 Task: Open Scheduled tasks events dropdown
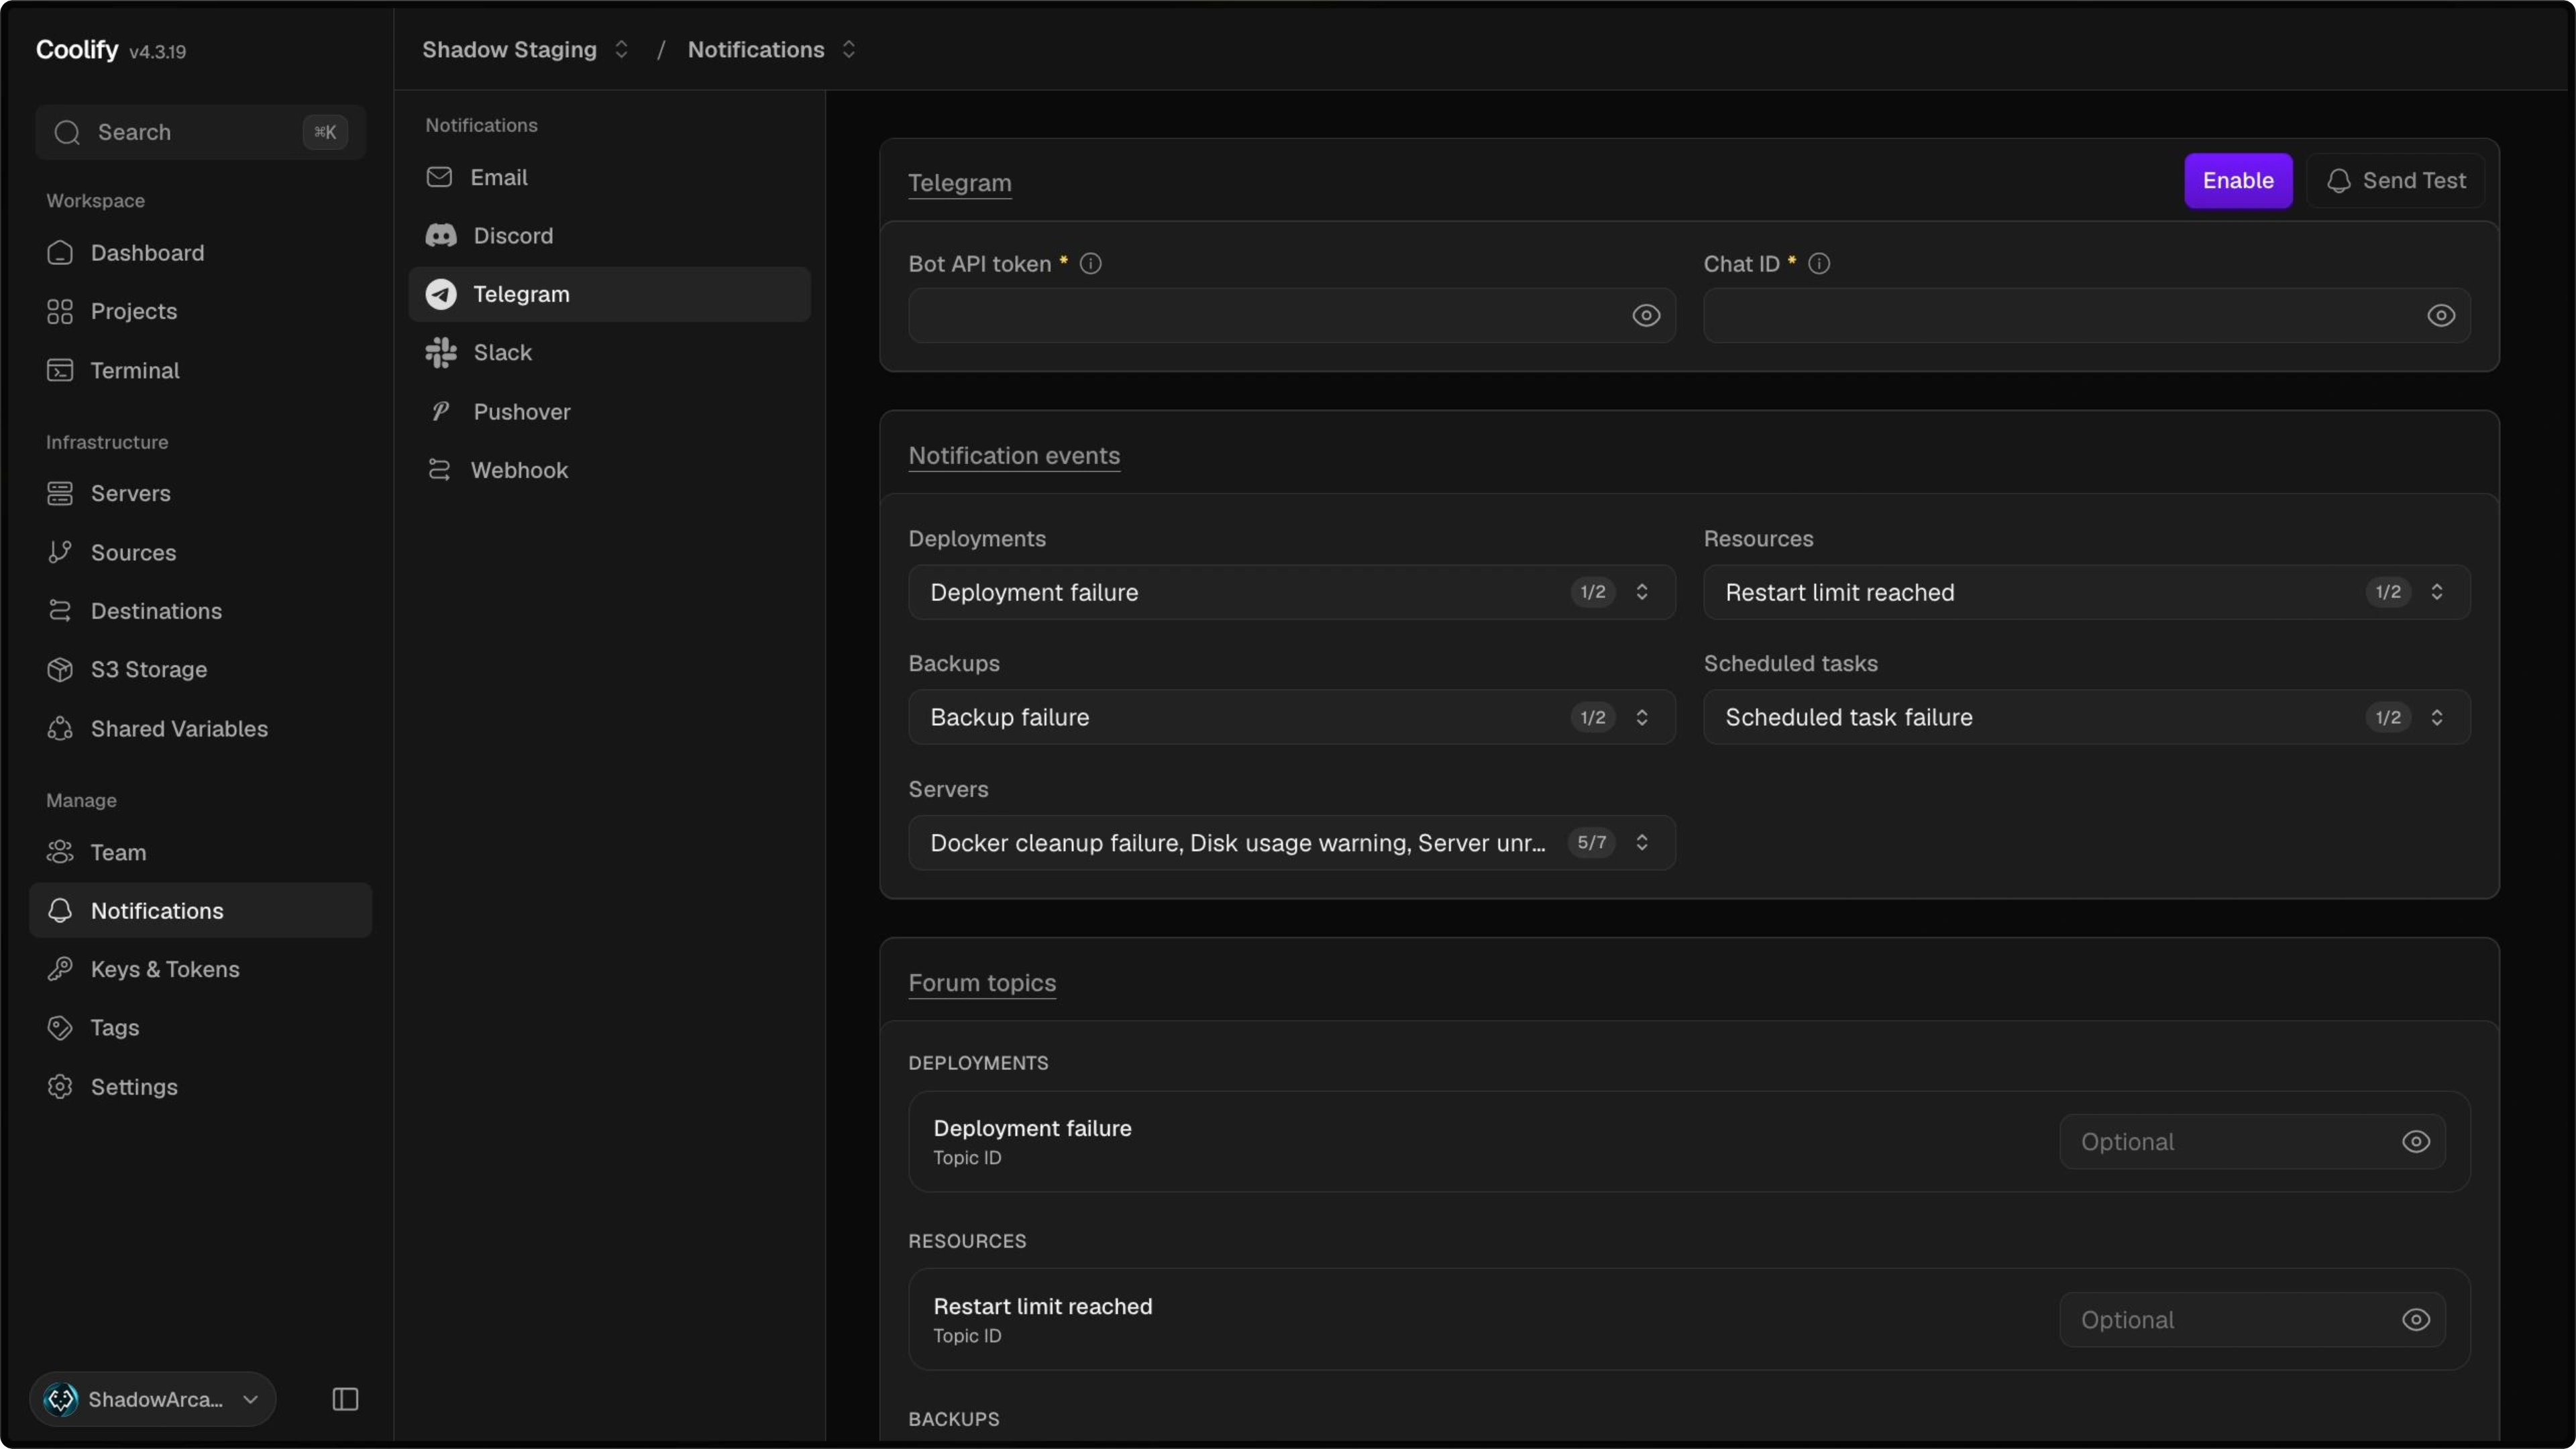[x=2087, y=717]
